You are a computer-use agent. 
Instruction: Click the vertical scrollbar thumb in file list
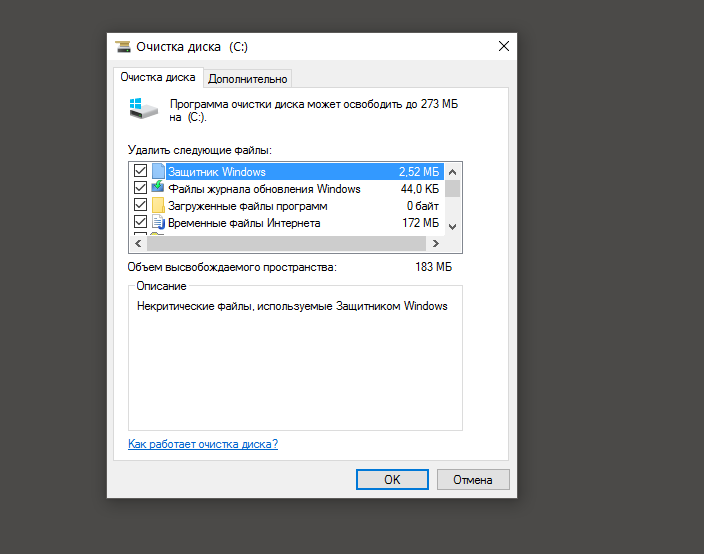453,189
